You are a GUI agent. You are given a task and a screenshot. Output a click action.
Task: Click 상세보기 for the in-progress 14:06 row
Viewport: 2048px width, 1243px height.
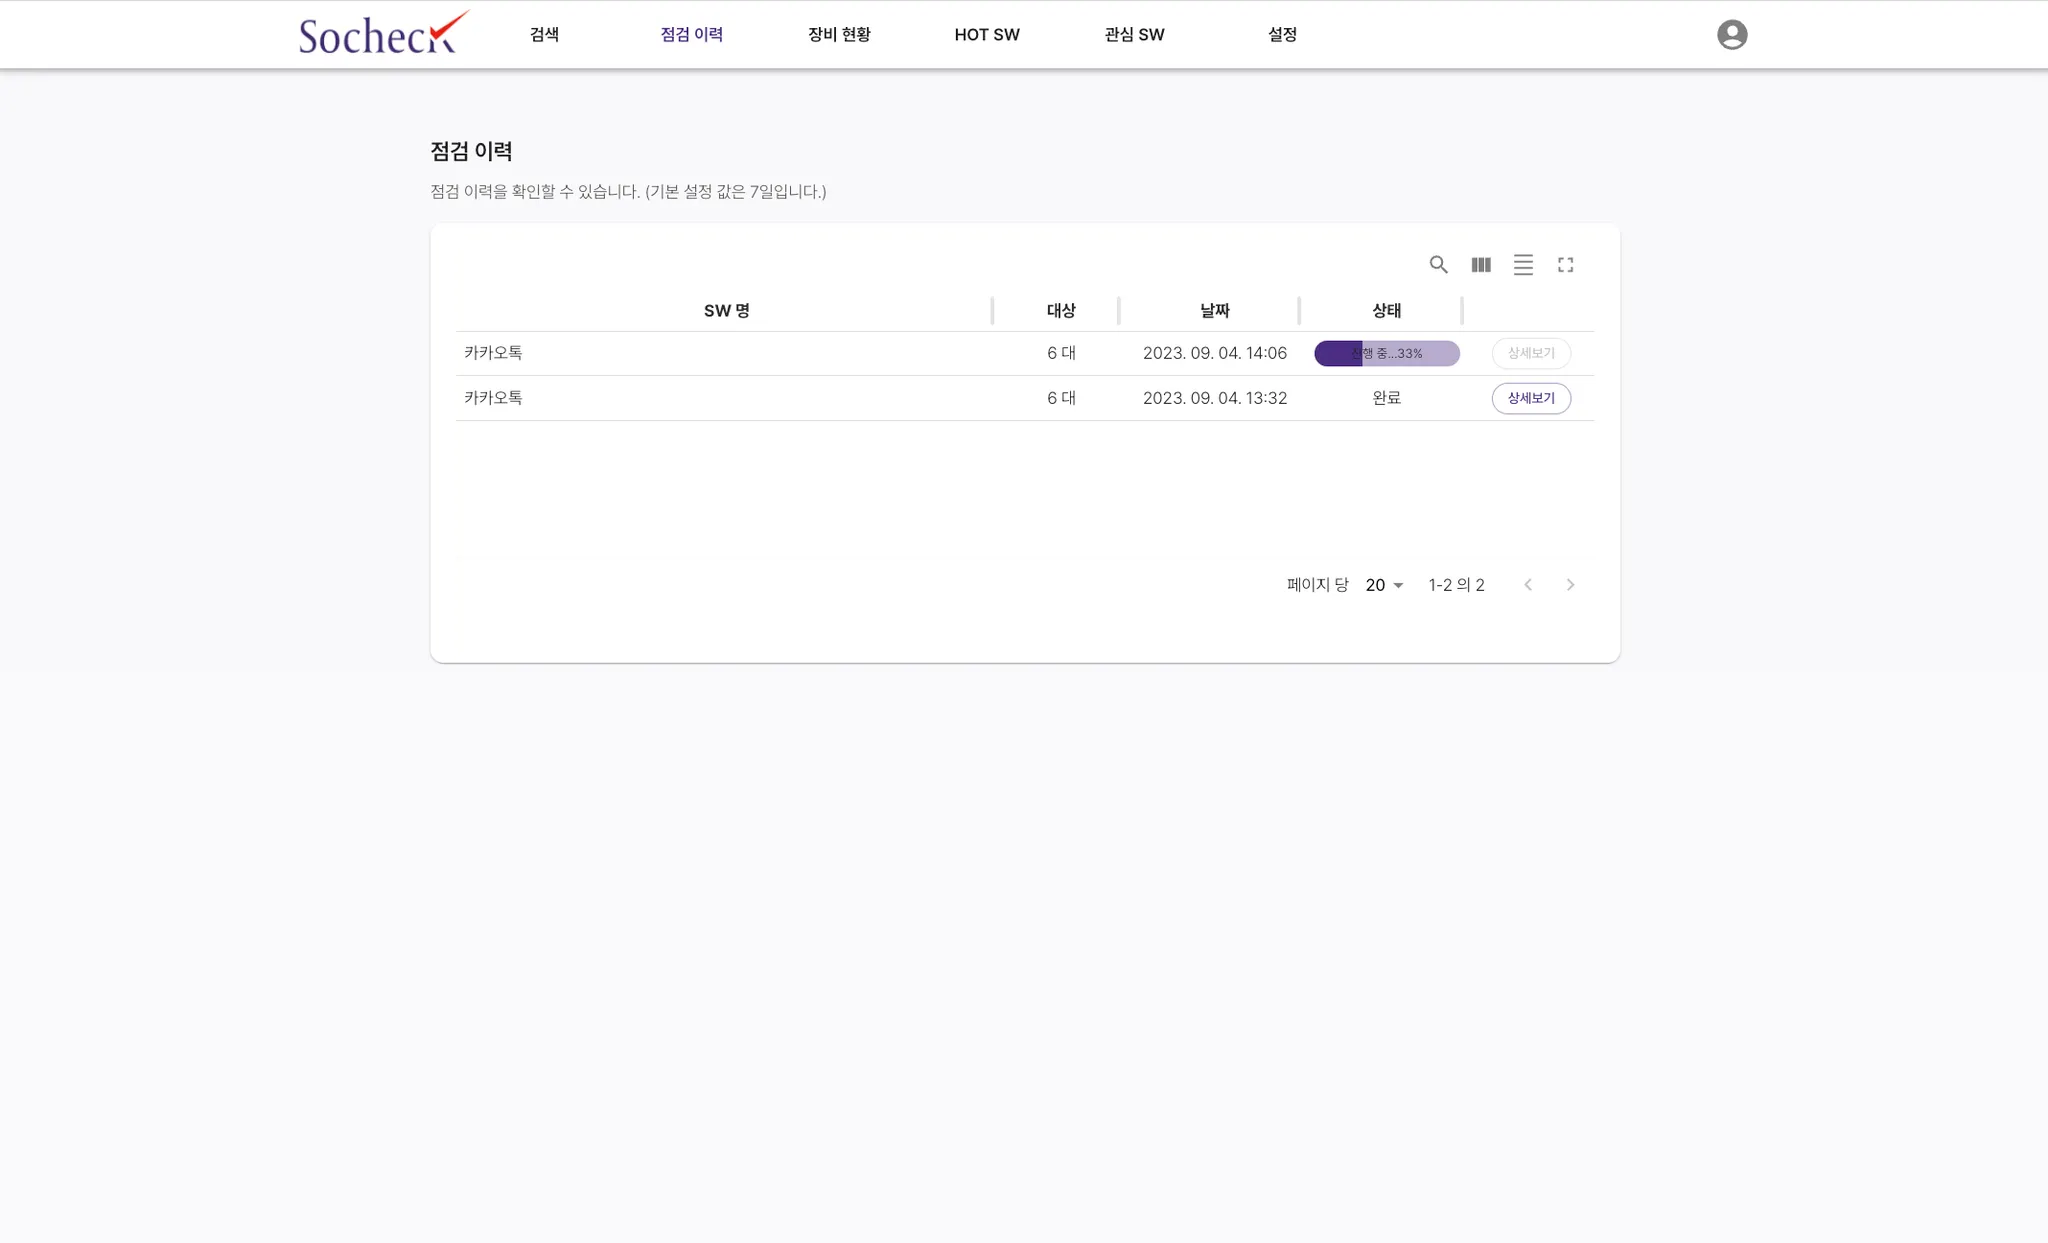pyautogui.click(x=1531, y=353)
